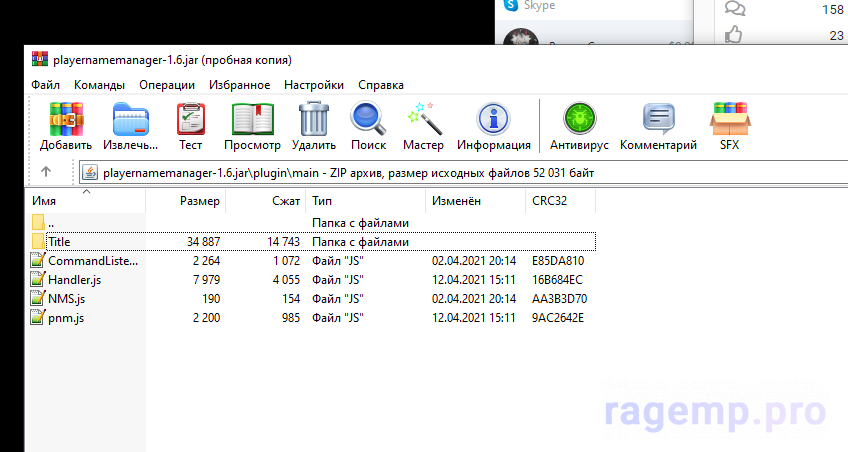Click the WinRAR title bar app icon
848x452 pixels.
[39, 59]
